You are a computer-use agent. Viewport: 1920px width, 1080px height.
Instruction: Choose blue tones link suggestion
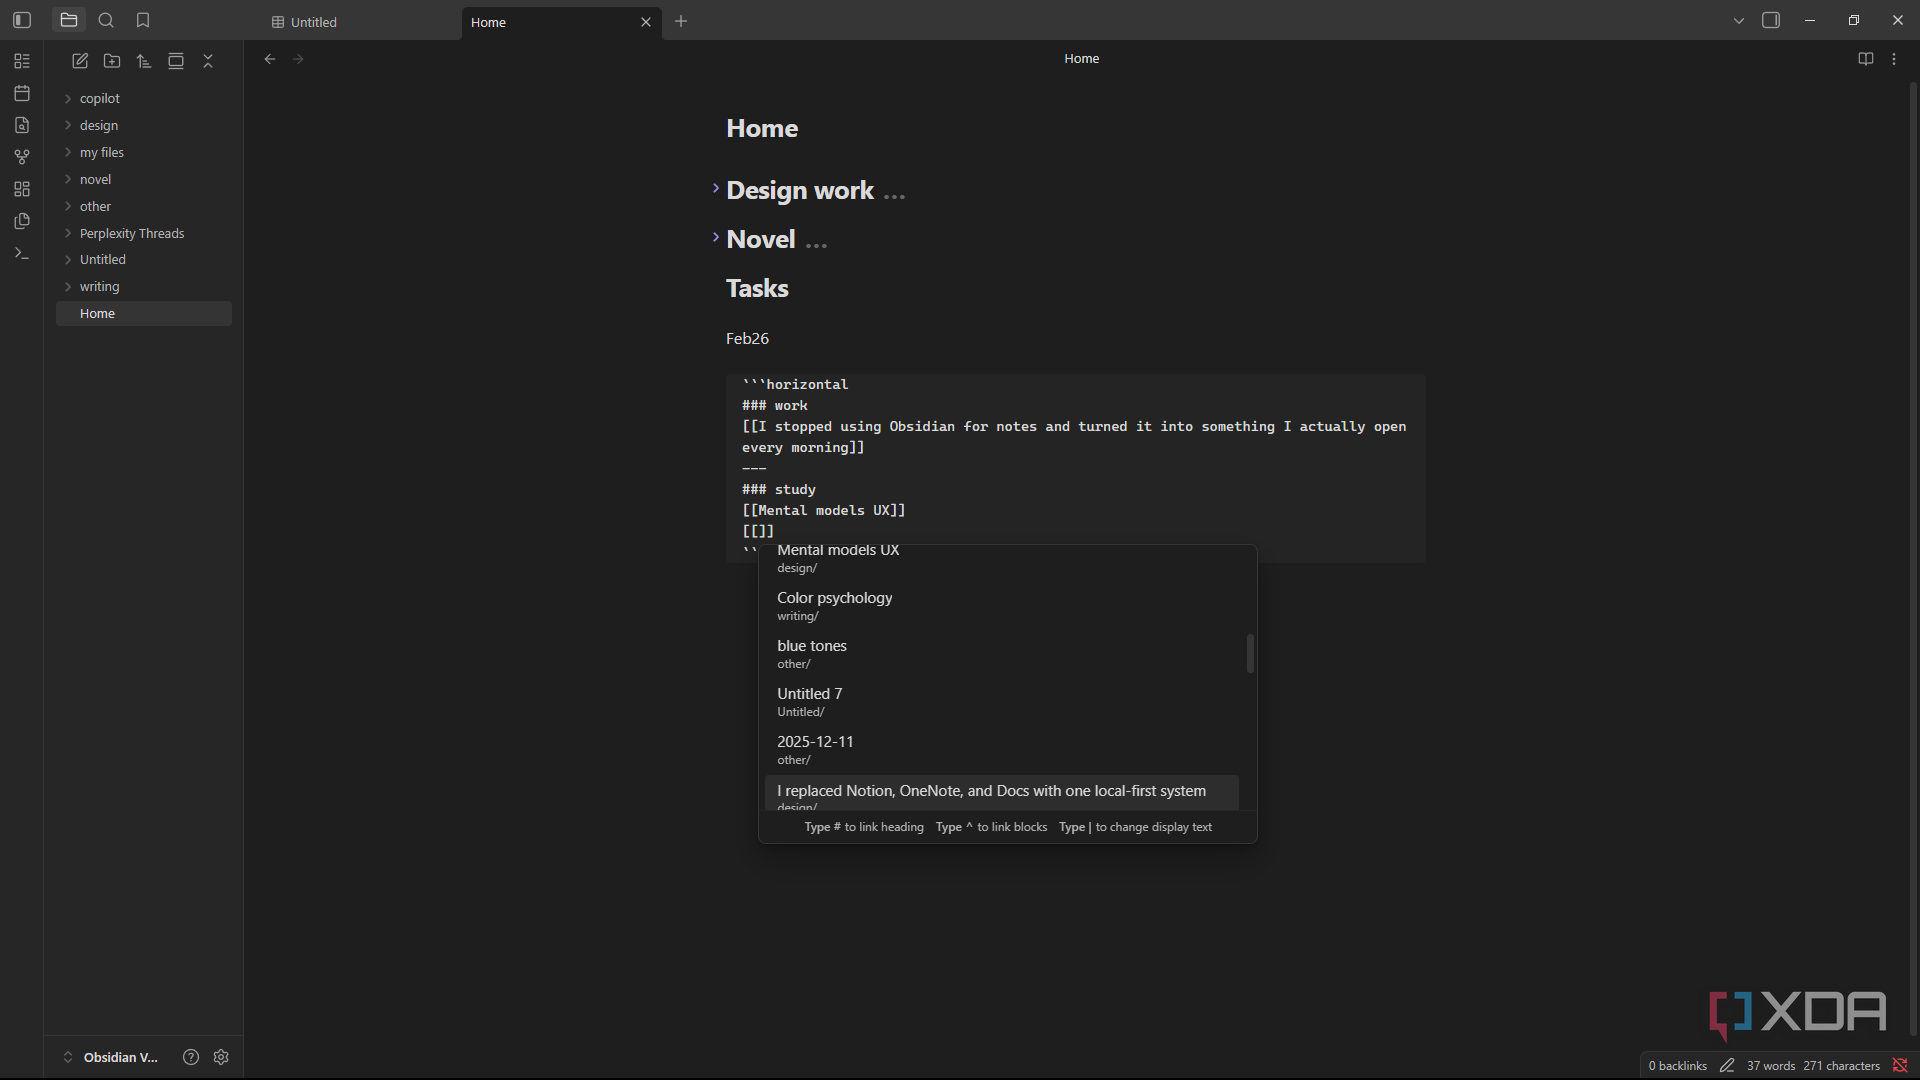1002,654
